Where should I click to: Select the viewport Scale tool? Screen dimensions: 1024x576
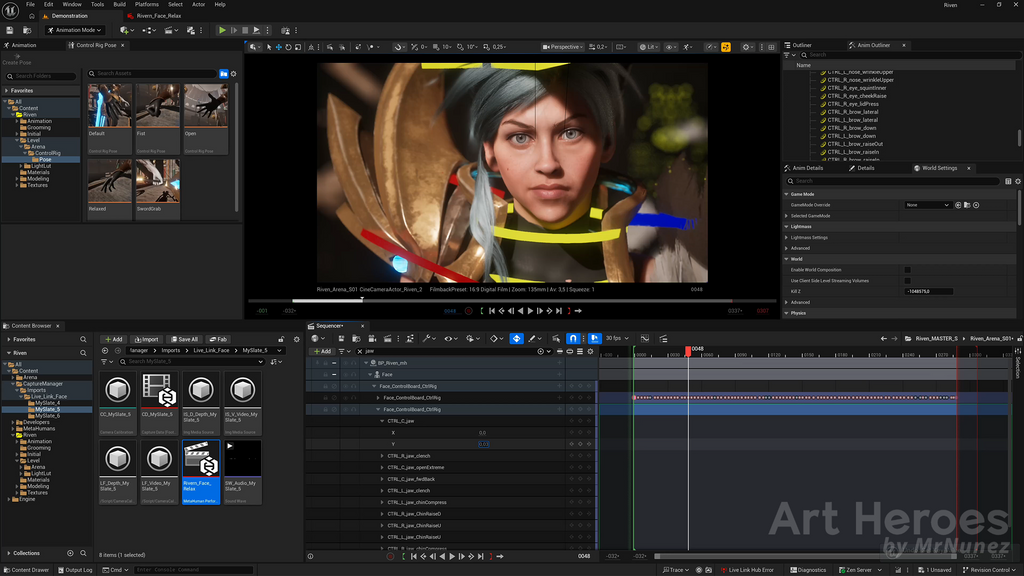click(x=298, y=47)
